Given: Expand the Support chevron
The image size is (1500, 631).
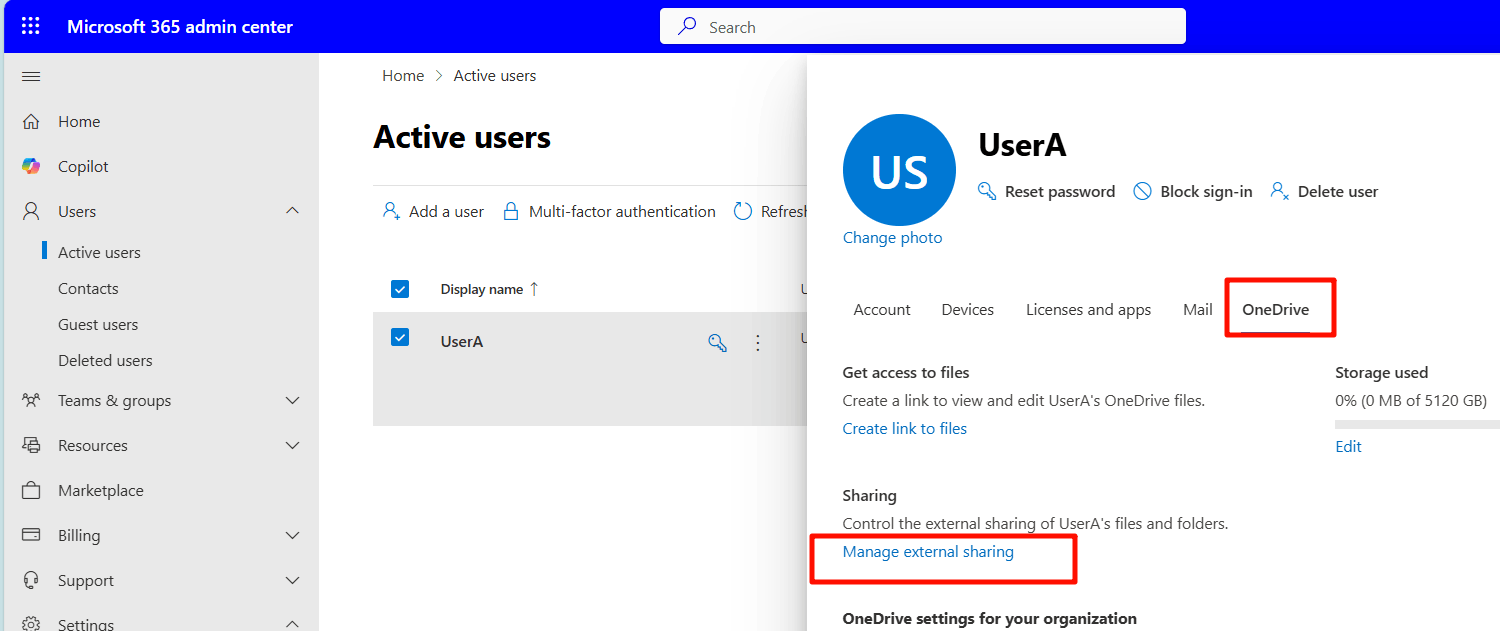Looking at the screenshot, I should pos(292,580).
